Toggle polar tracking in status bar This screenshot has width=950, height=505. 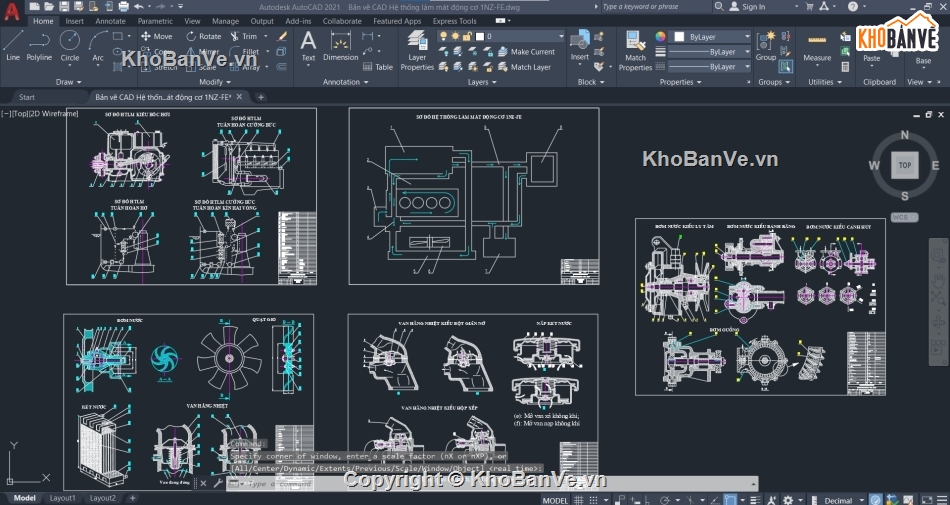(665, 500)
